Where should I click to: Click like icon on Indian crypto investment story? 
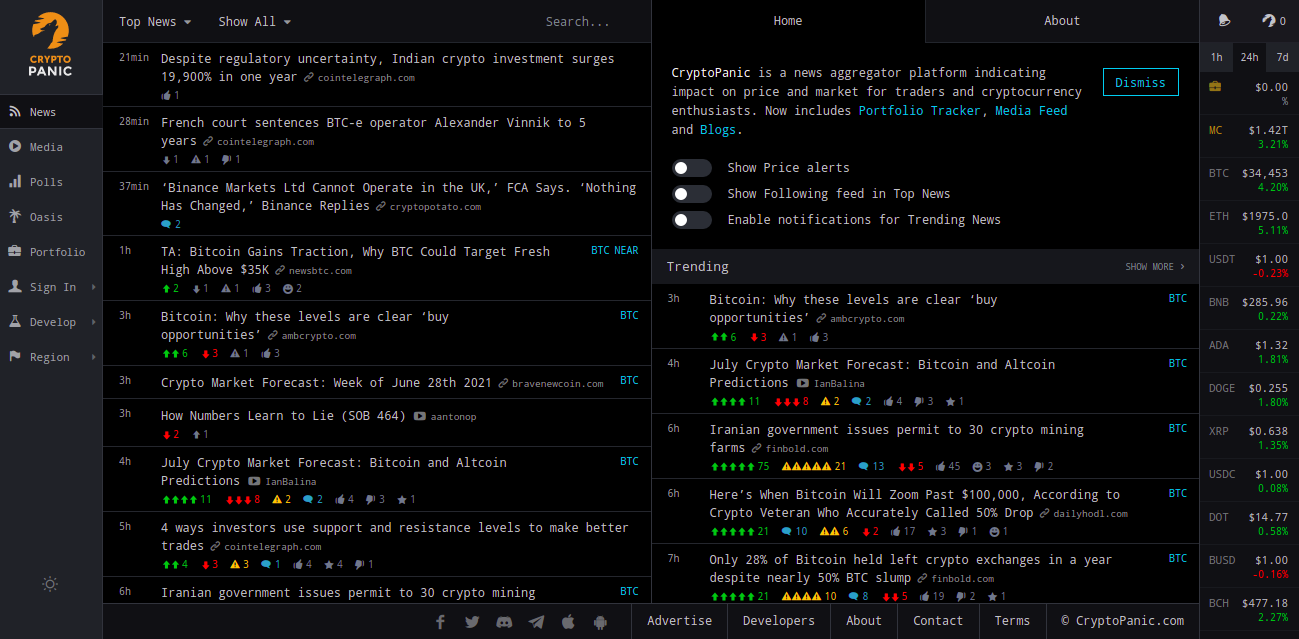click(x=170, y=95)
